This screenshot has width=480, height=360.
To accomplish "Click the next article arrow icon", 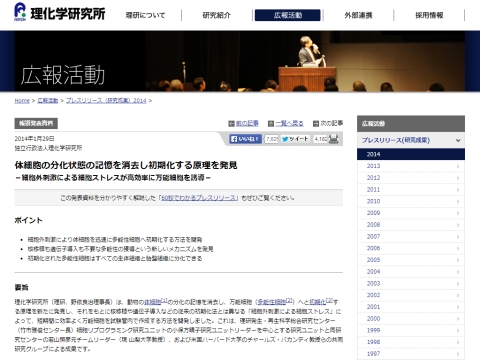I will coord(316,124).
